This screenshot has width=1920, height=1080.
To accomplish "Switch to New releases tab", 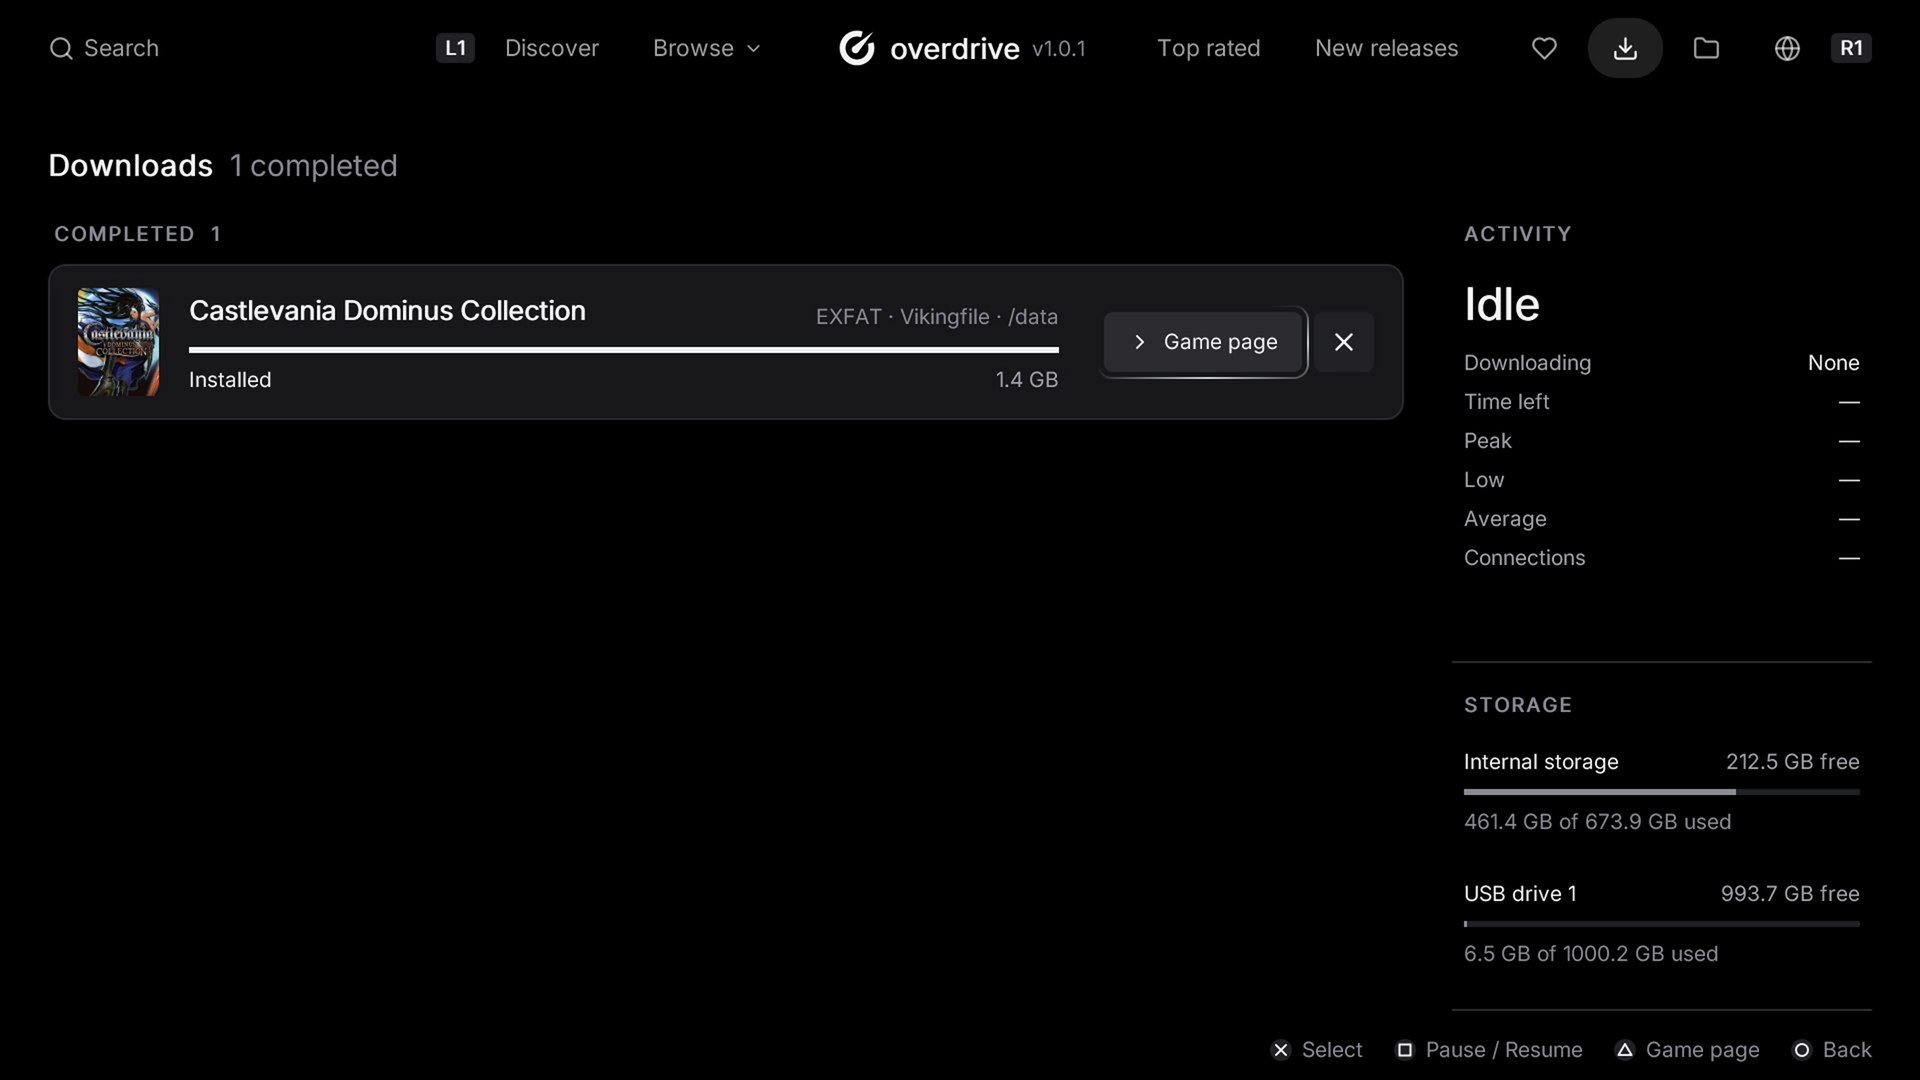I will [x=1386, y=48].
